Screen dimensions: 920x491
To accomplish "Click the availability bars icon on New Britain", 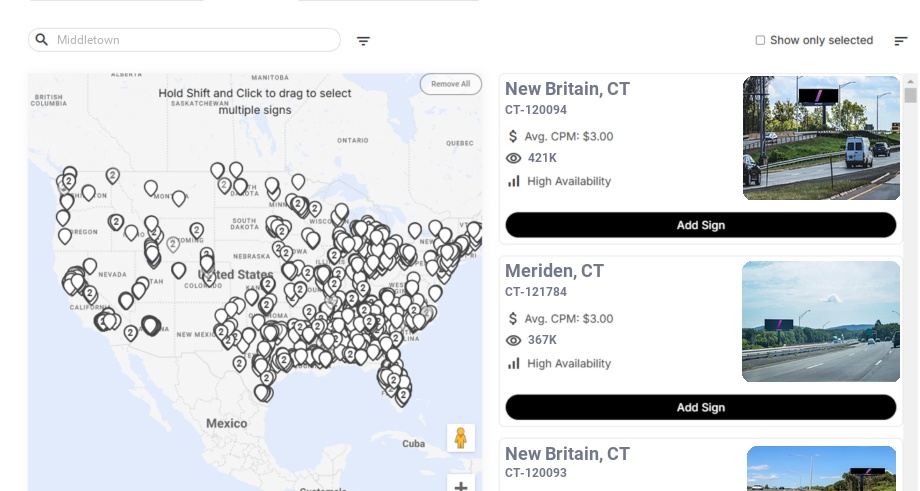I will (514, 181).
